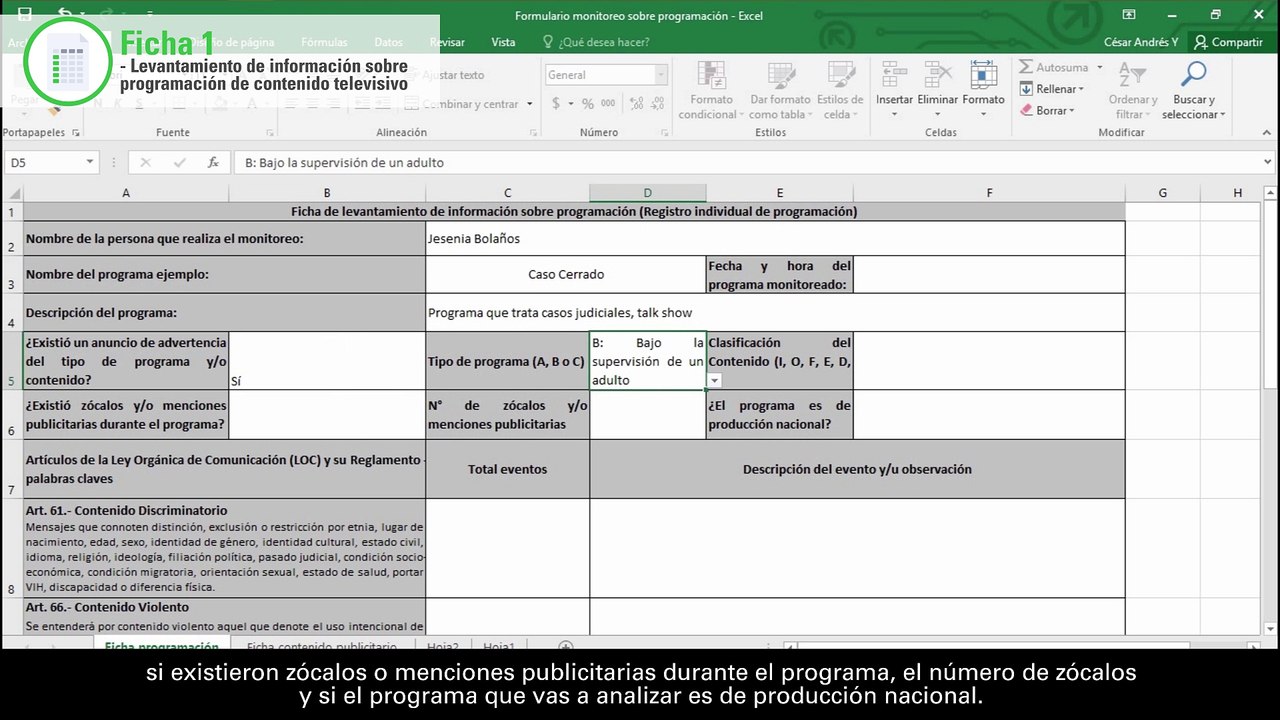Click the Fecha y hora del programa monitoreado cell

[x=780, y=274]
